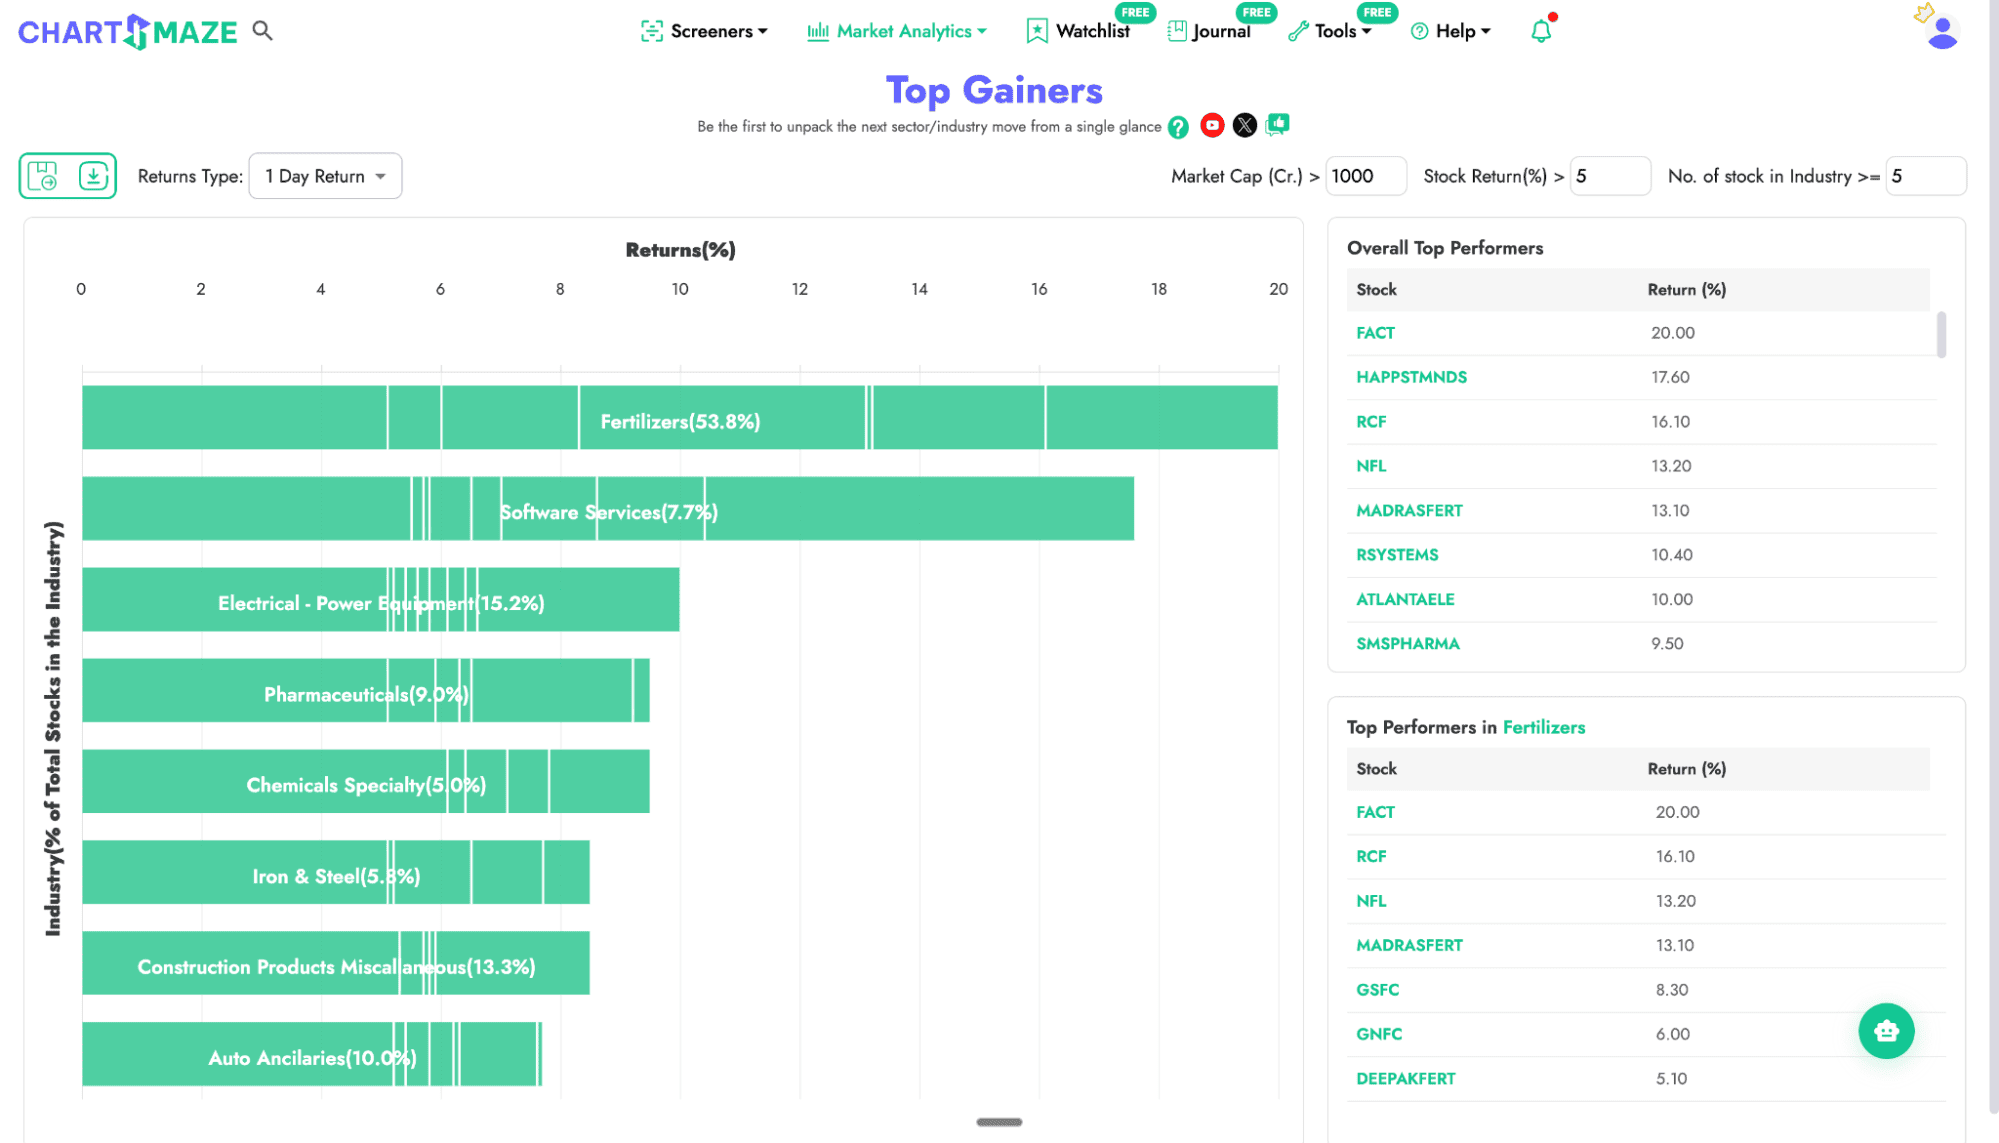1999x1143 pixels.
Task: Click the Stock Return(%) input field
Action: [1609, 176]
